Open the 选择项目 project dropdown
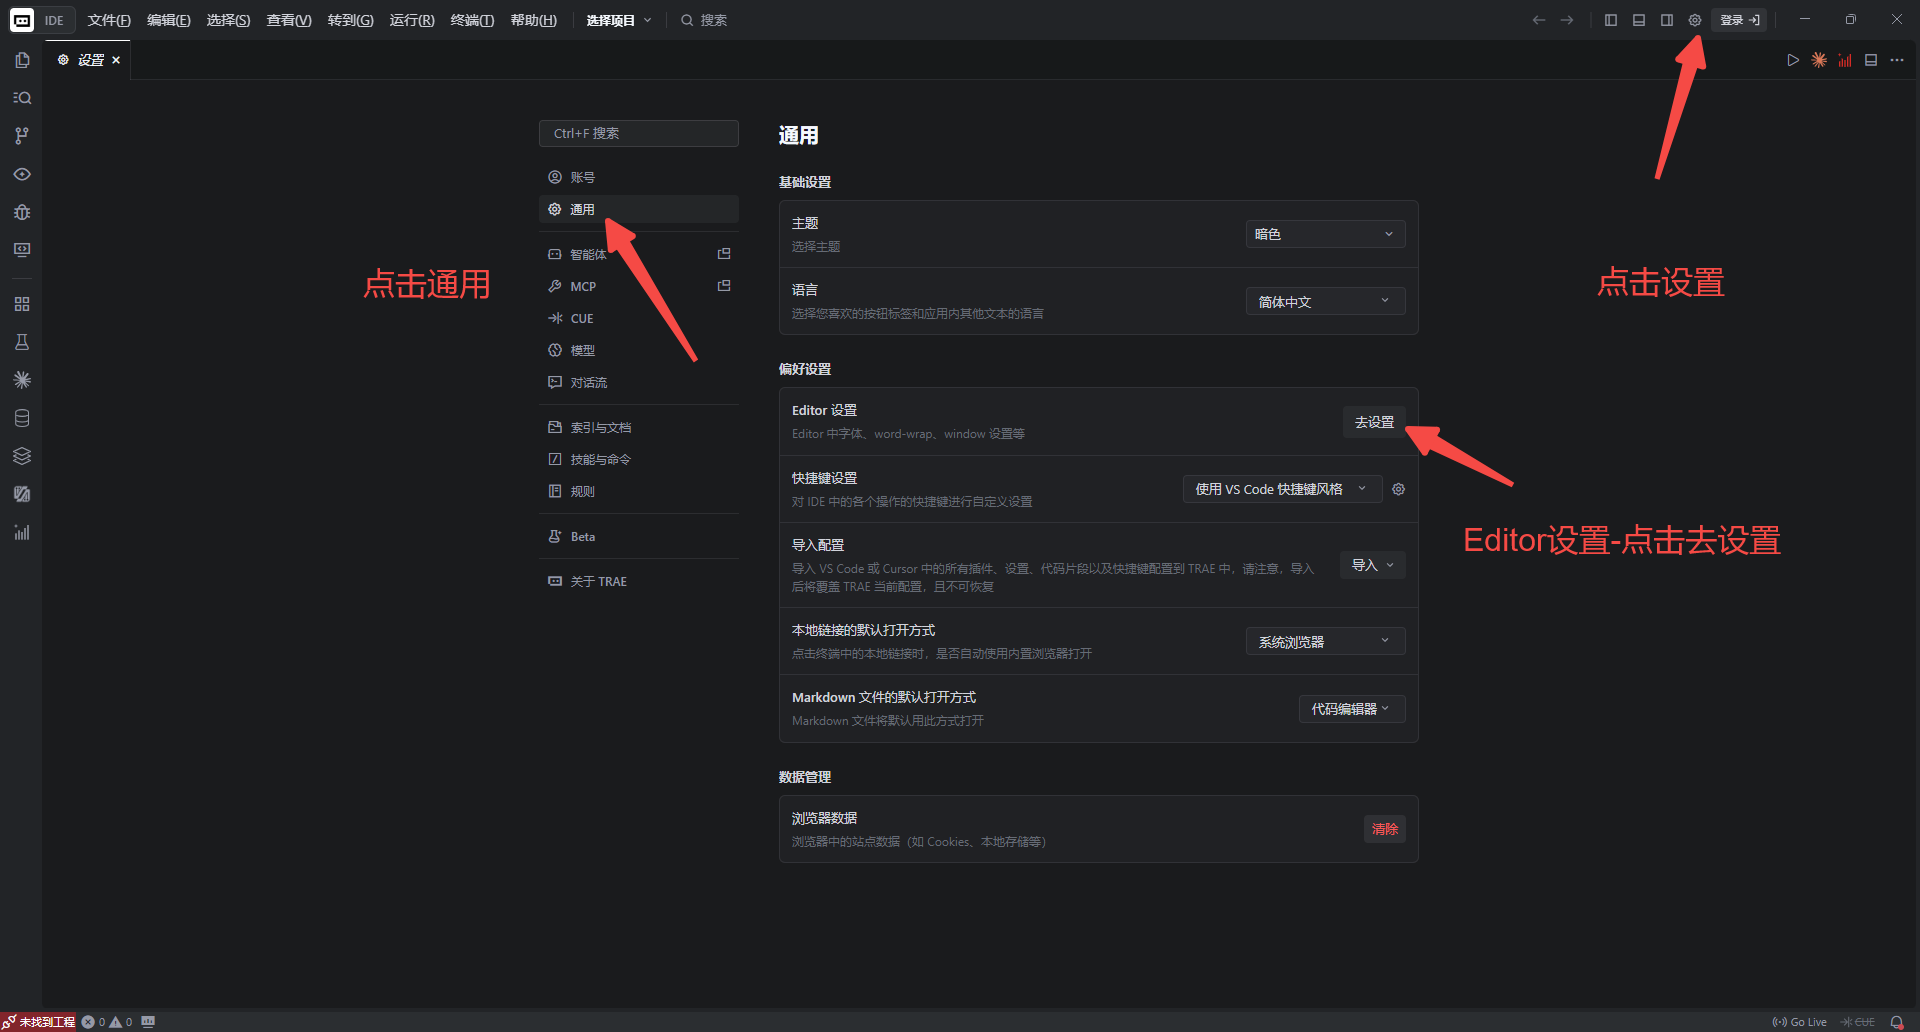Viewport: 1920px width, 1032px height. pyautogui.click(x=619, y=20)
